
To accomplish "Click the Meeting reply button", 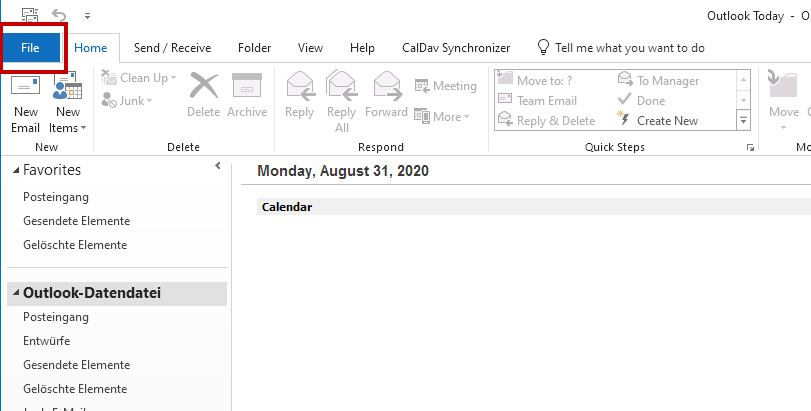I will (445, 86).
